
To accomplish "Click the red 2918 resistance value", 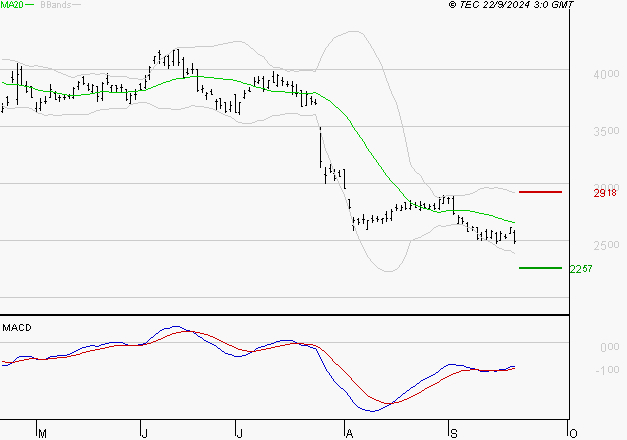I will point(605,193).
